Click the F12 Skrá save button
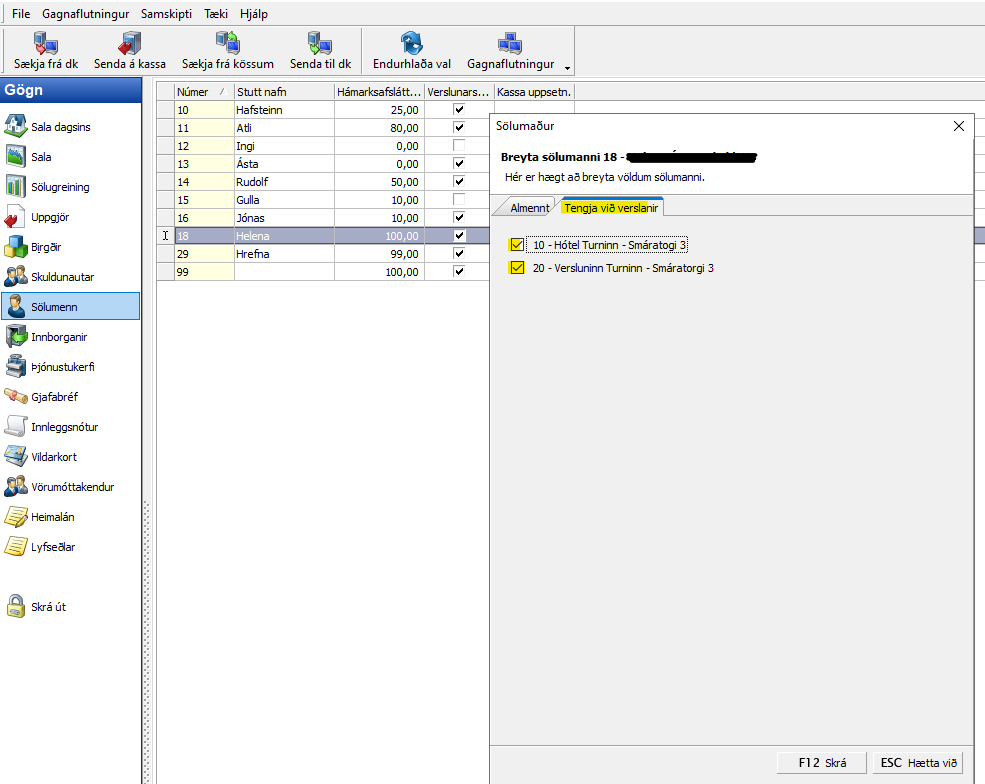The image size is (985, 784). (822, 762)
